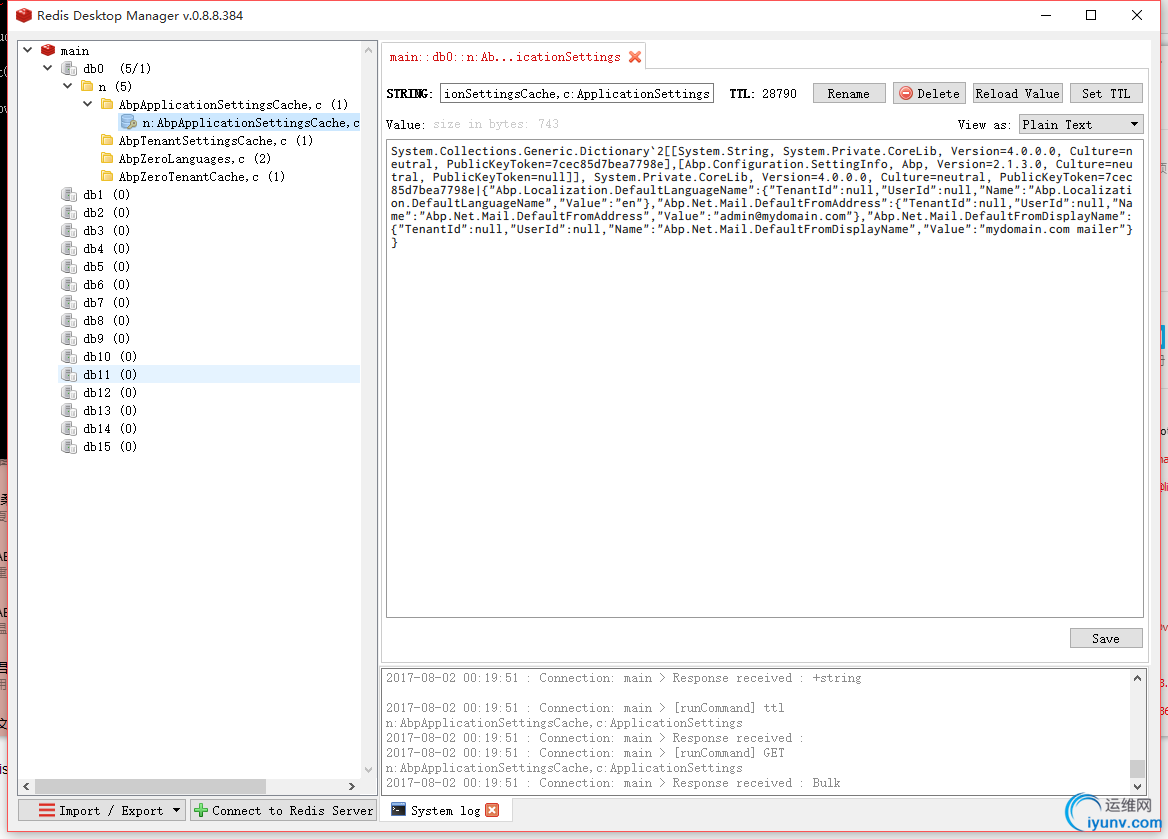Click the tree panel scroll down arrow
Screen dimensions: 1168x839
click(x=368, y=769)
